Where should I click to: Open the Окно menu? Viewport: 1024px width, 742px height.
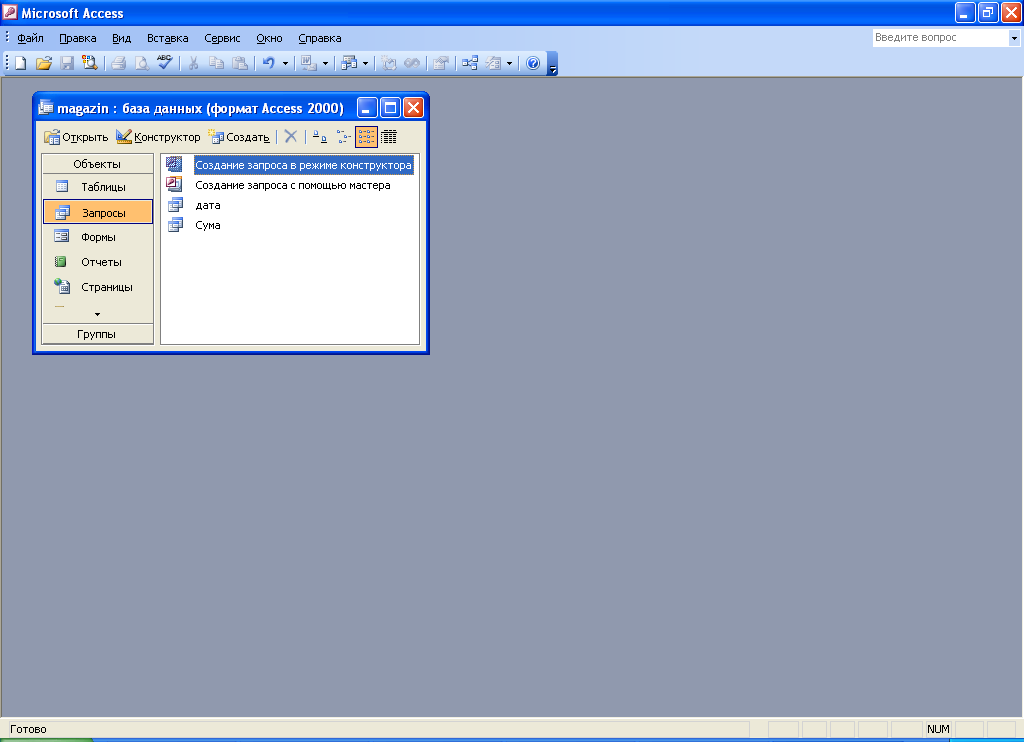click(x=269, y=38)
